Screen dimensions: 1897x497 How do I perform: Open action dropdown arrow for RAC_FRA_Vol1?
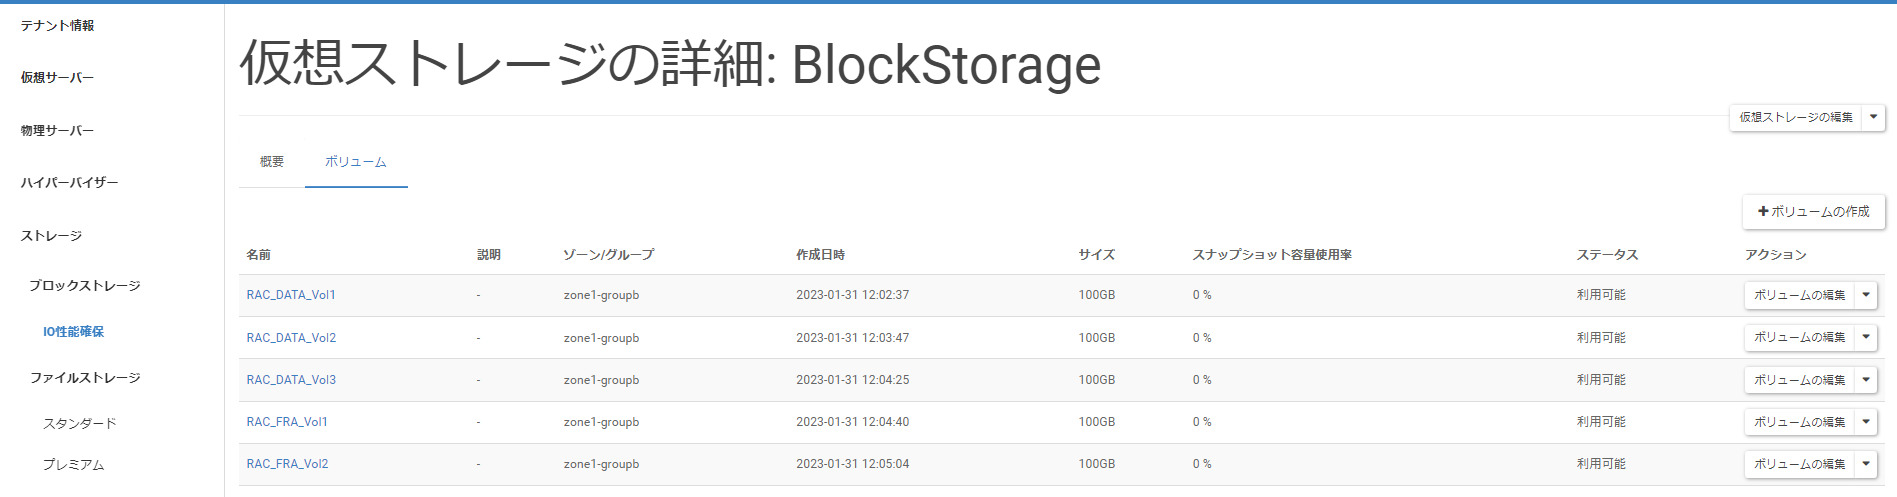(x=1866, y=422)
